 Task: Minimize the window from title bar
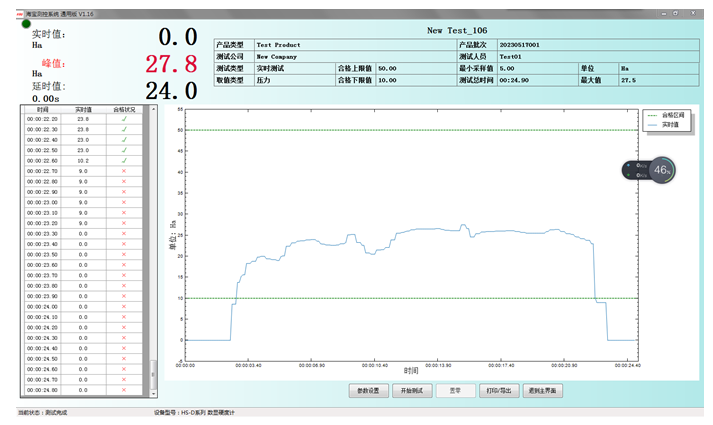pyautogui.click(x=664, y=14)
